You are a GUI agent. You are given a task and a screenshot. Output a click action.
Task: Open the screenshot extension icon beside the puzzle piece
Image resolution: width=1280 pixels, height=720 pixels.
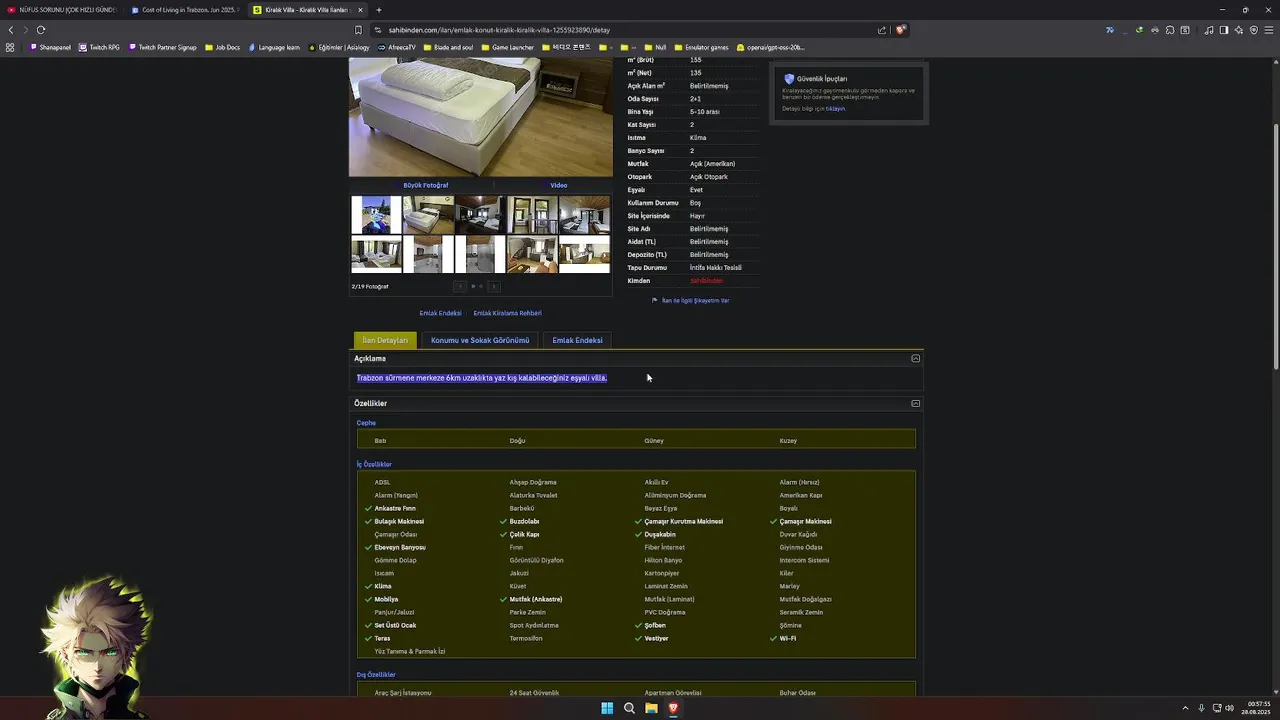tap(1185, 30)
